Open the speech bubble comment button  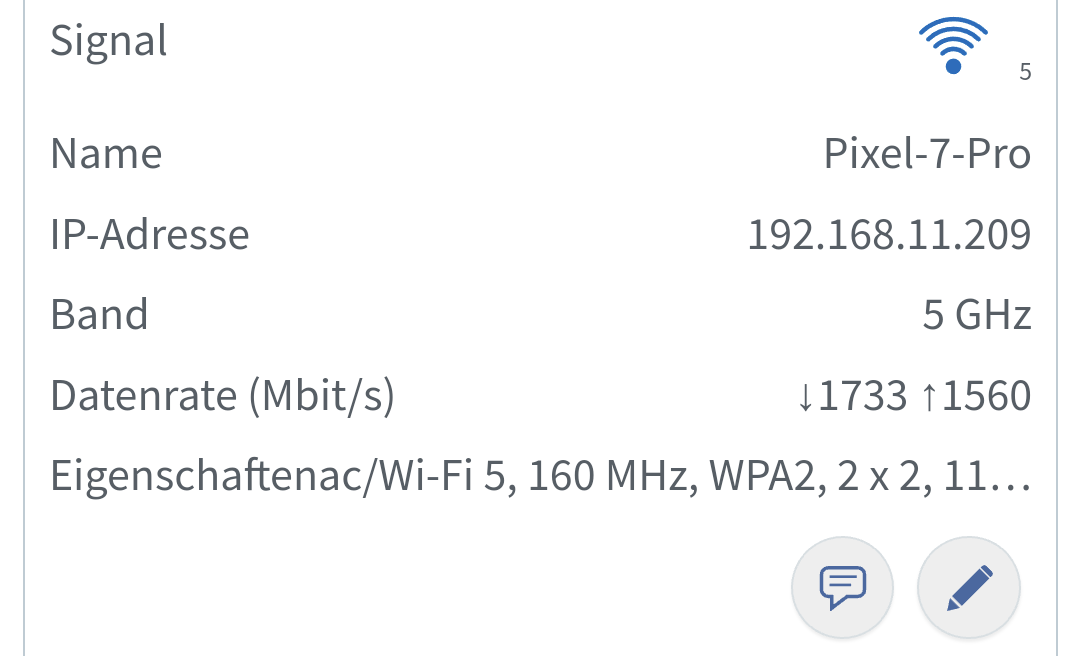(x=842, y=588)
